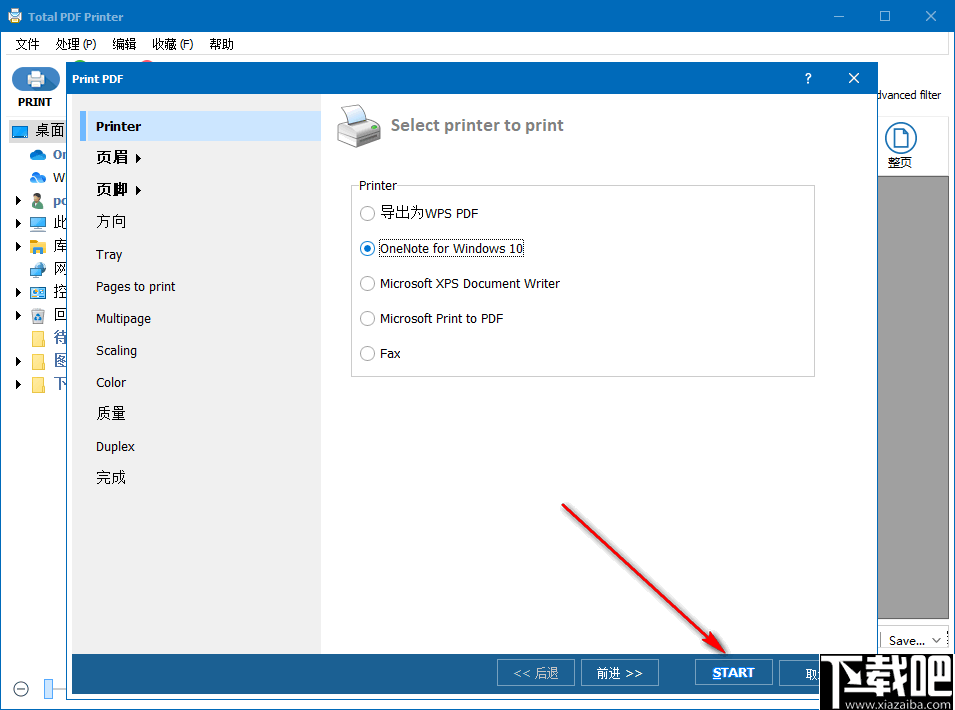Click the 前进 >> forward button
This screenshot has width=955, height=710.
coord(619,672)
